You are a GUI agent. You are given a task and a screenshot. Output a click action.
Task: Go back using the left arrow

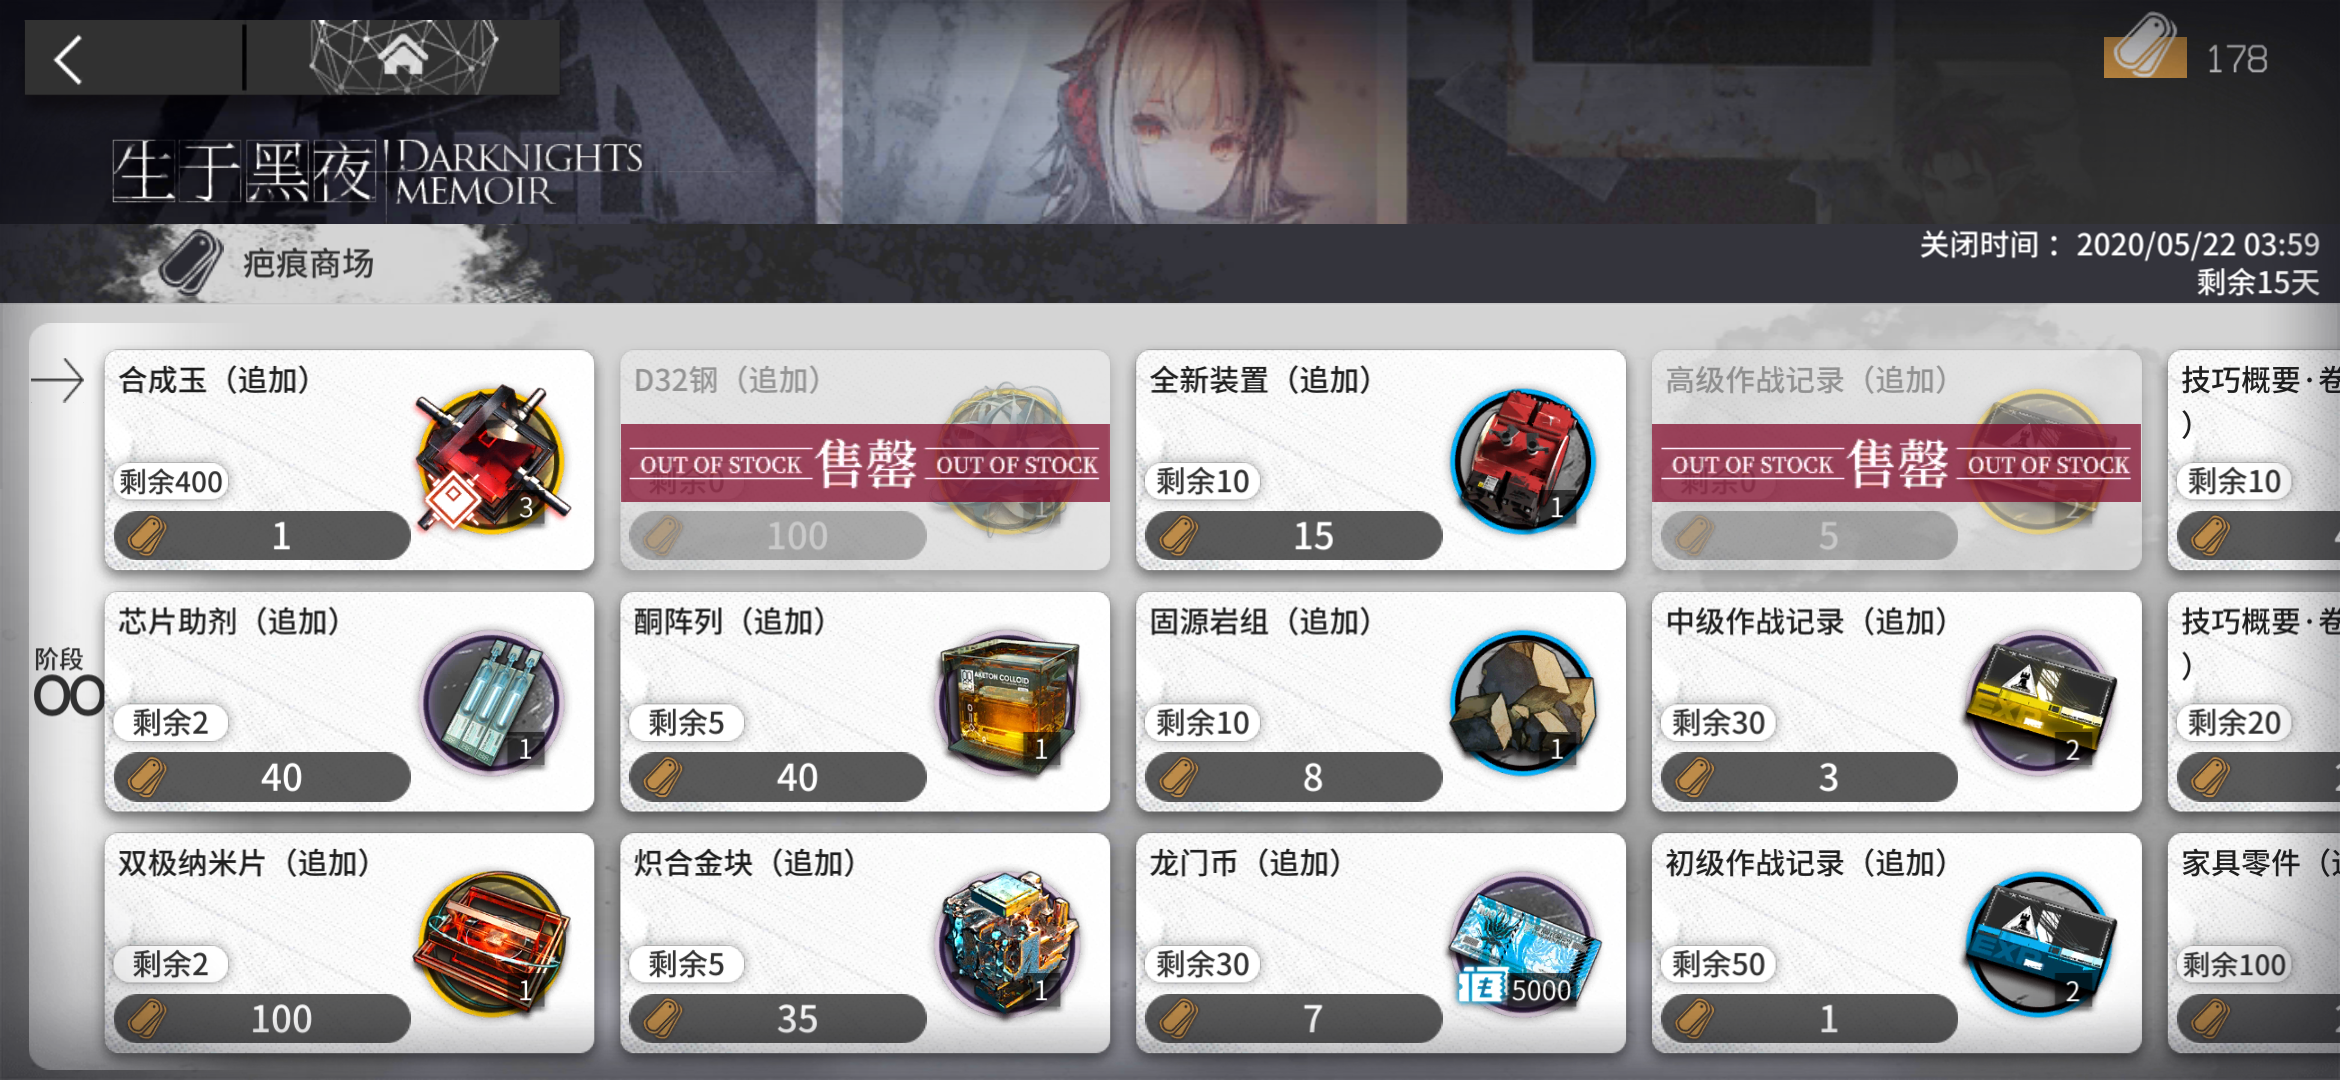68,59
